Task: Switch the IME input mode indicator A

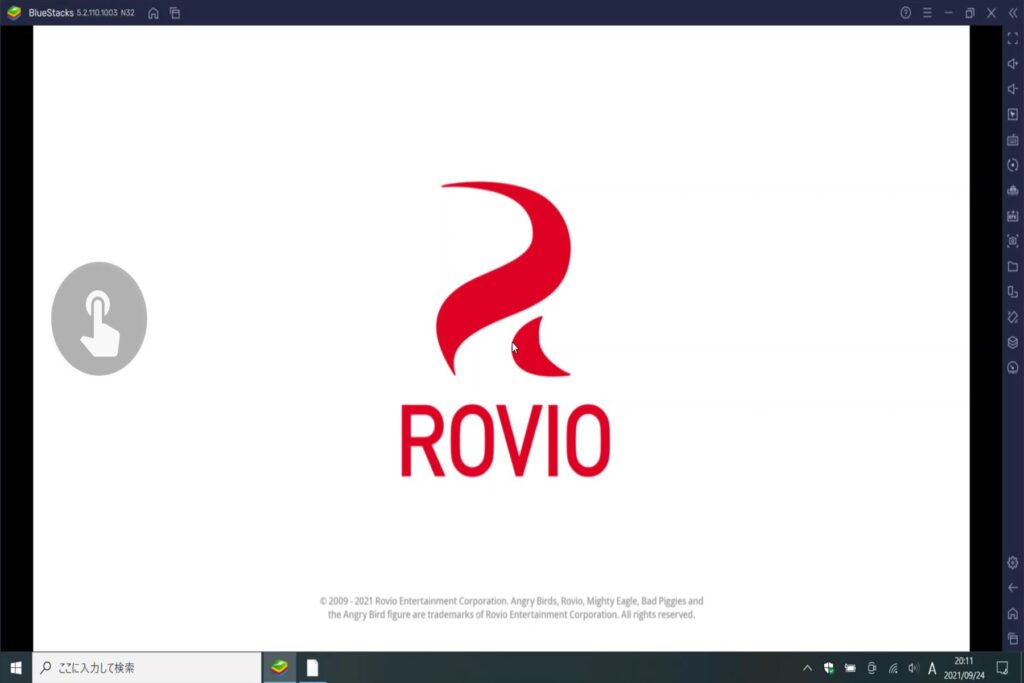Action: [932, 668]
